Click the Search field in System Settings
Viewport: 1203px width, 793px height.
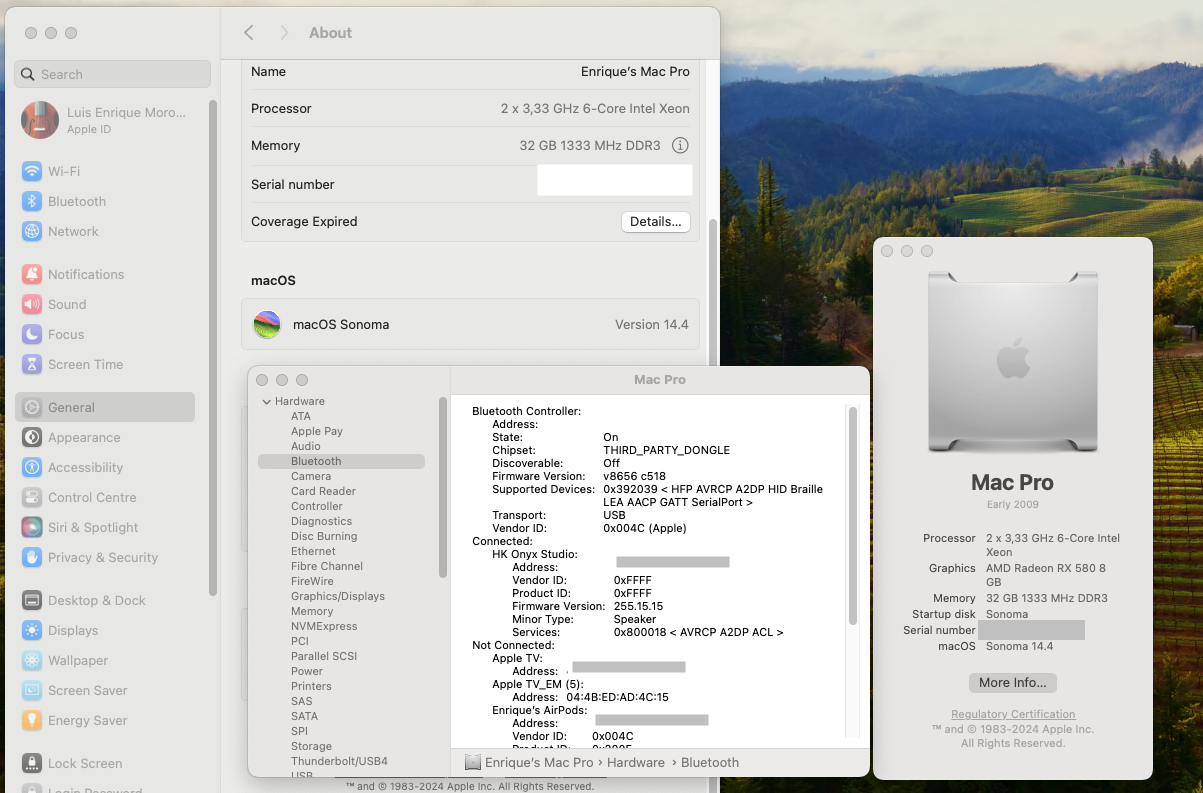pos(113,74)
